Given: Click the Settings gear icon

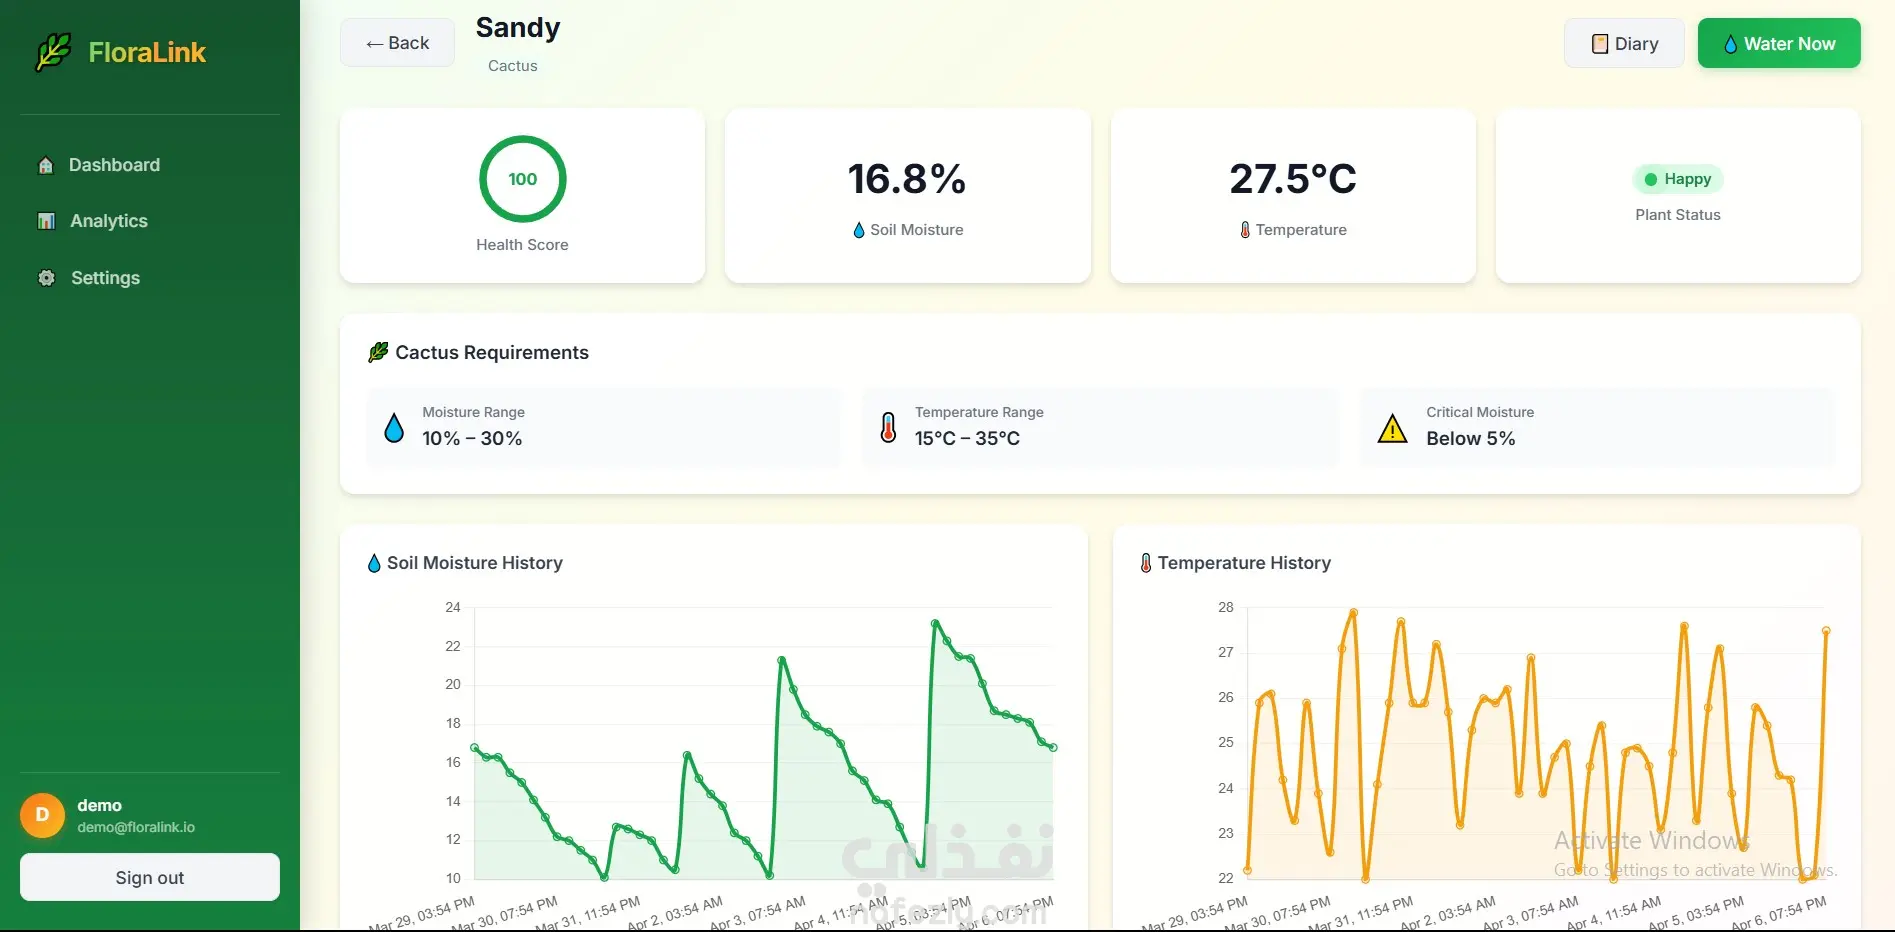Looking at the screenshot, I should (x=46, y=278).
